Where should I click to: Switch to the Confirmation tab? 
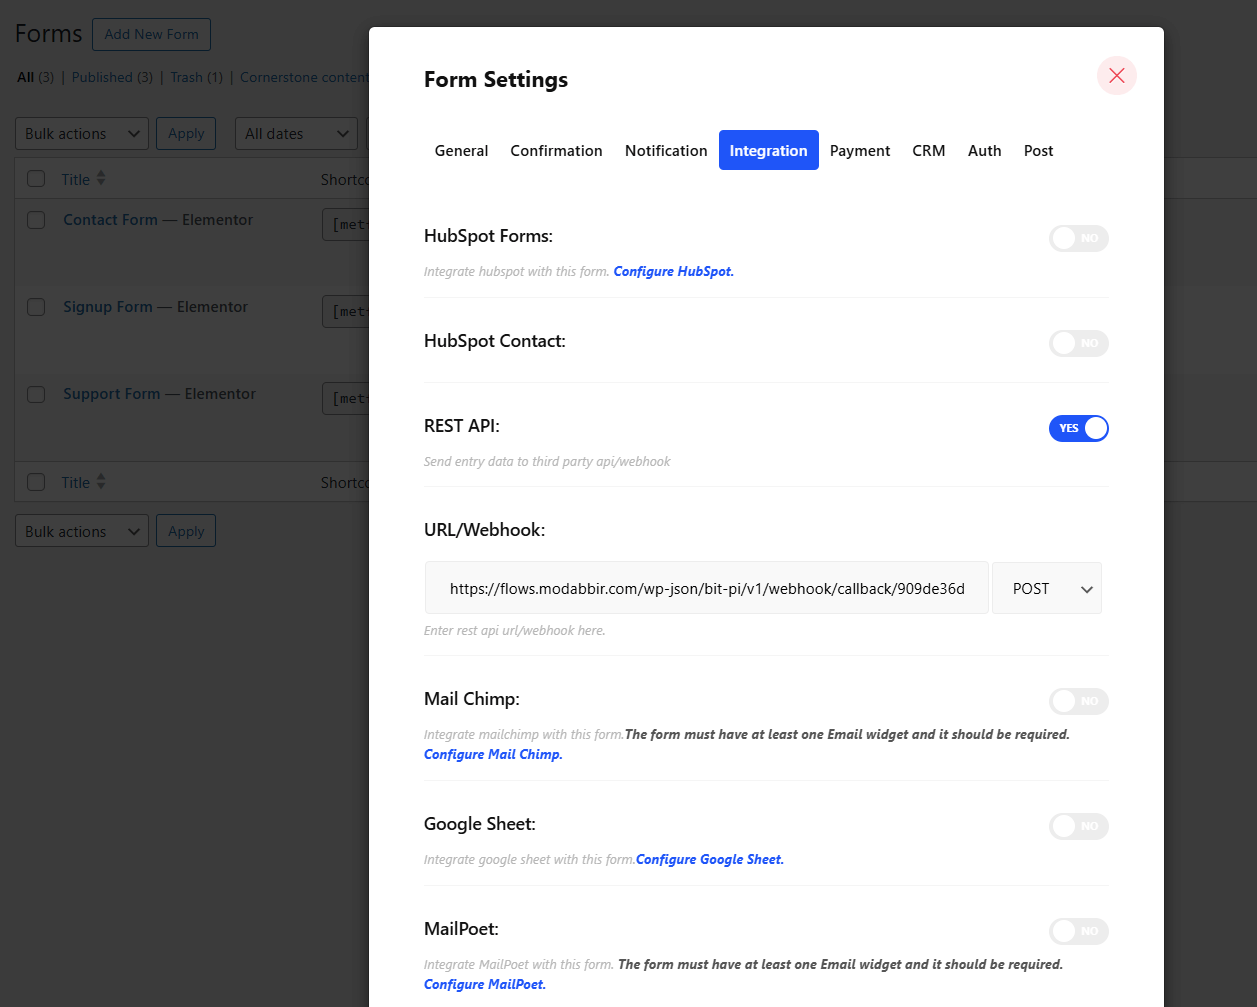[x=556, y=150]
